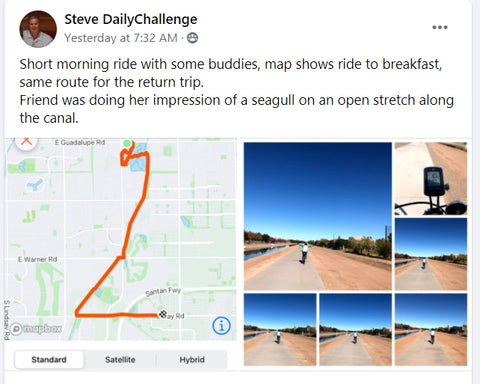Click the post audience privacy icon
The height and width of the screenshot is (384, 480).
[x=192, y=38]
